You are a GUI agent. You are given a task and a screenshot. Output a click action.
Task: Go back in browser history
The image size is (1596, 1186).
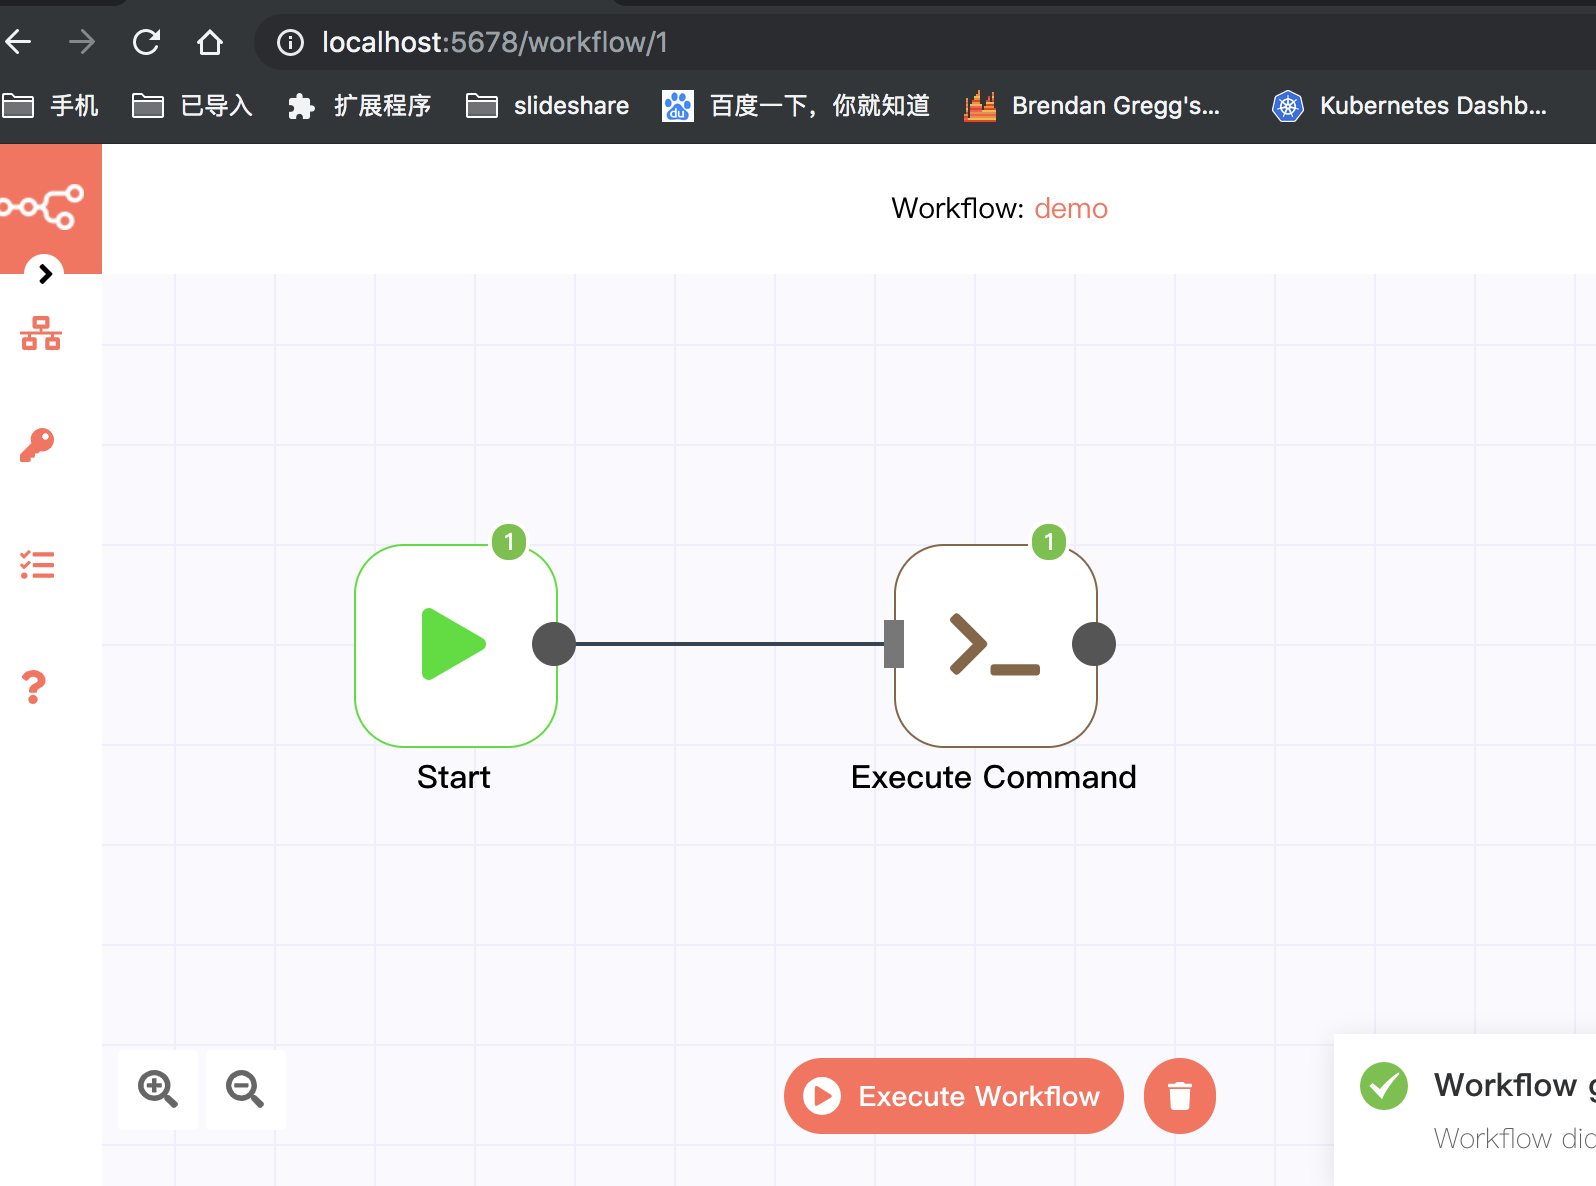(19, 42)
